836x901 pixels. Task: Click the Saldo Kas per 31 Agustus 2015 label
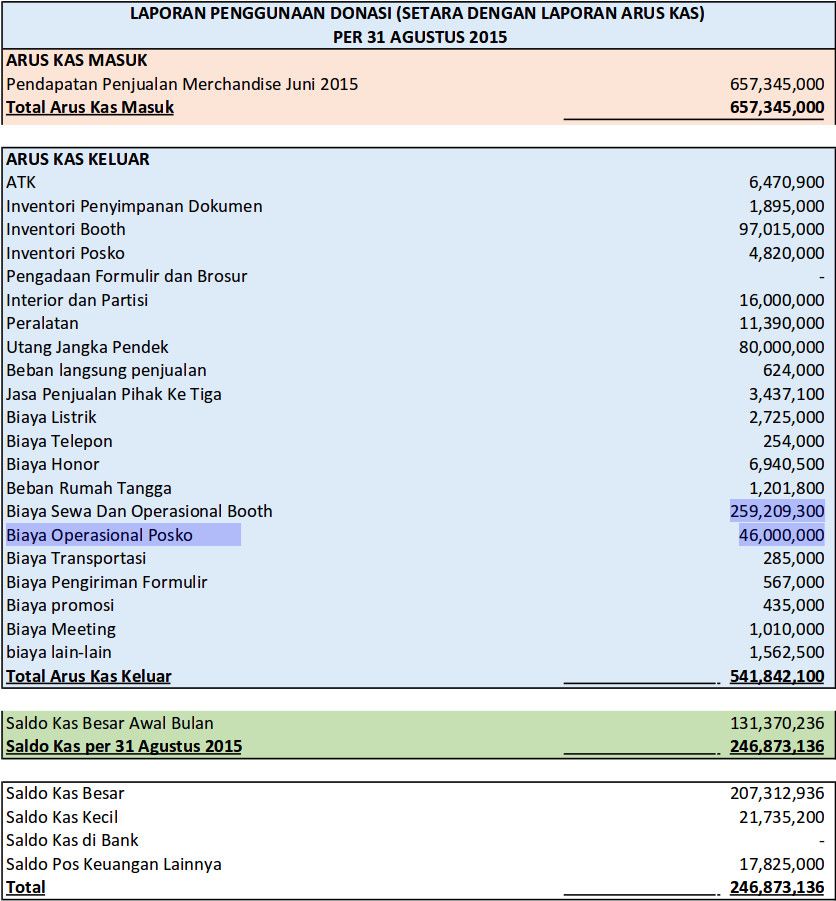coord(124,746)
